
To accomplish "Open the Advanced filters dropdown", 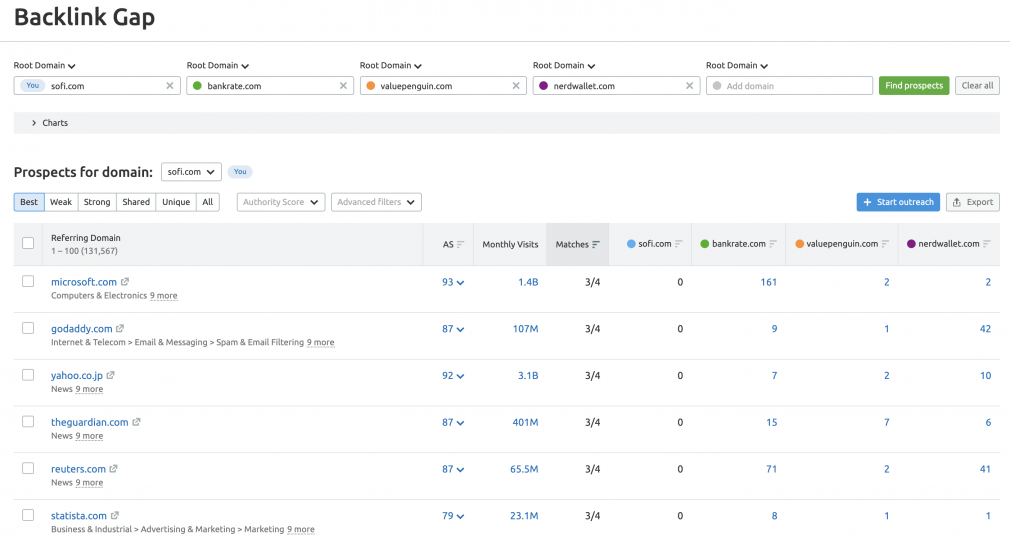I will point(376,202).
